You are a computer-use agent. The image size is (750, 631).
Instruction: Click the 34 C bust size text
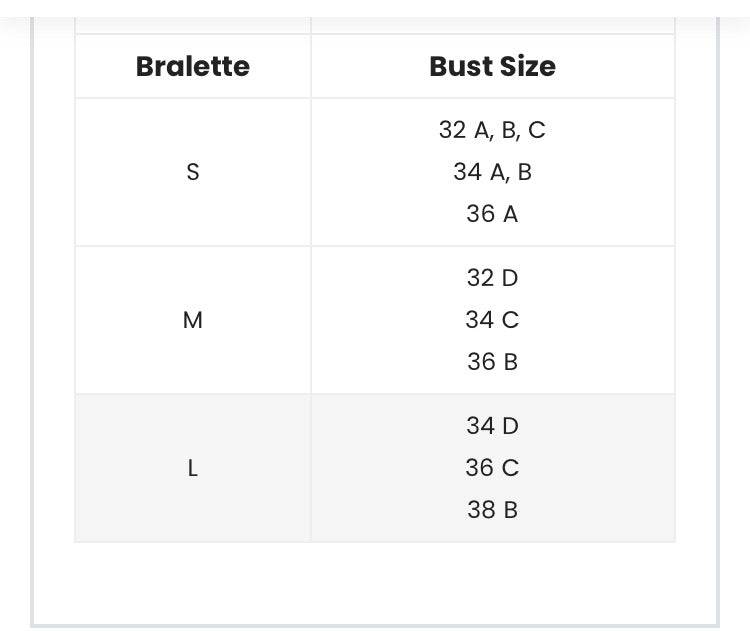(492, 320)
